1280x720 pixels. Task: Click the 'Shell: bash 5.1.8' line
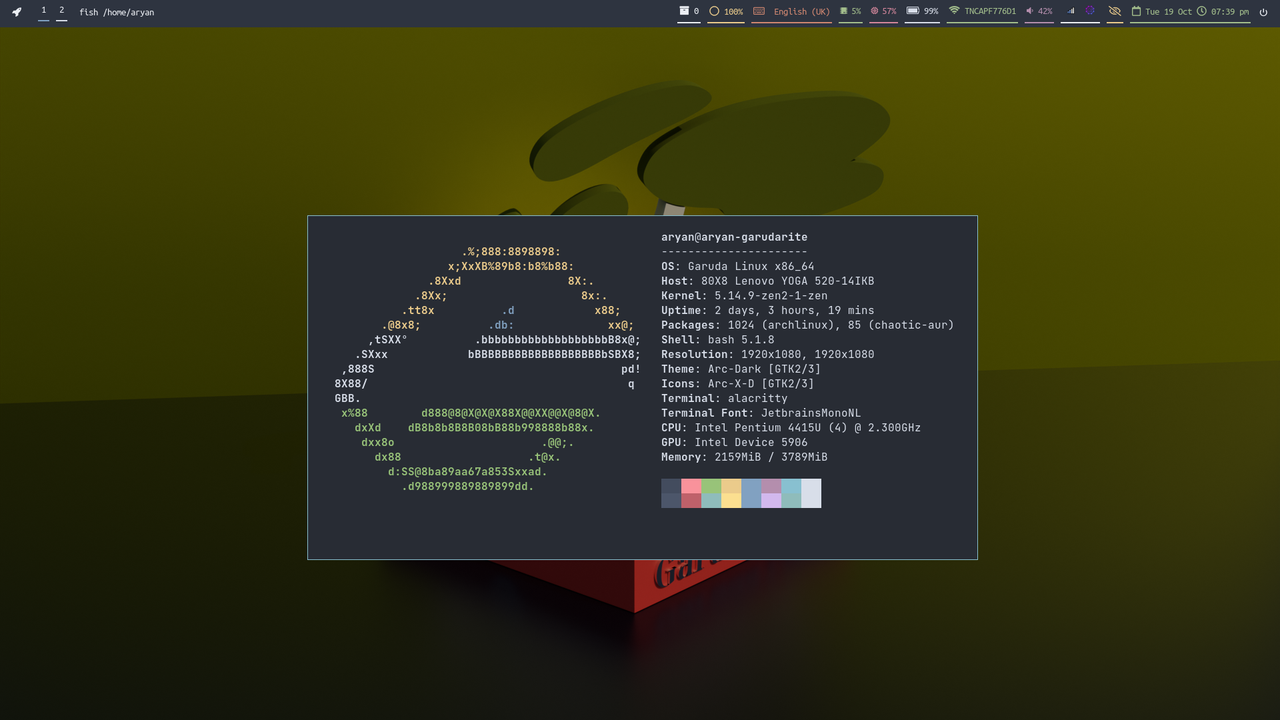coord(718,340)
